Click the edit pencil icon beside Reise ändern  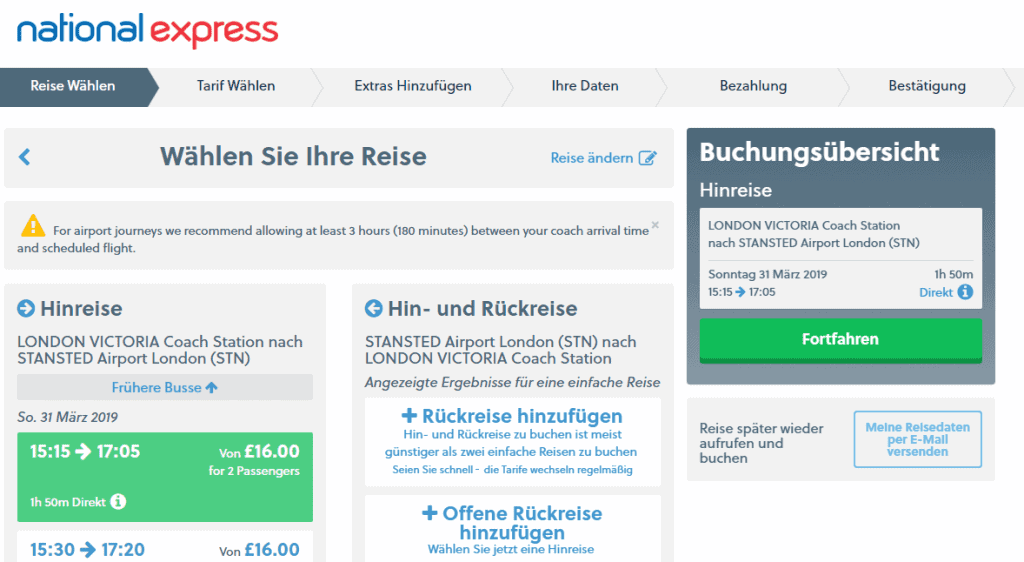click(x=647, y=158)
